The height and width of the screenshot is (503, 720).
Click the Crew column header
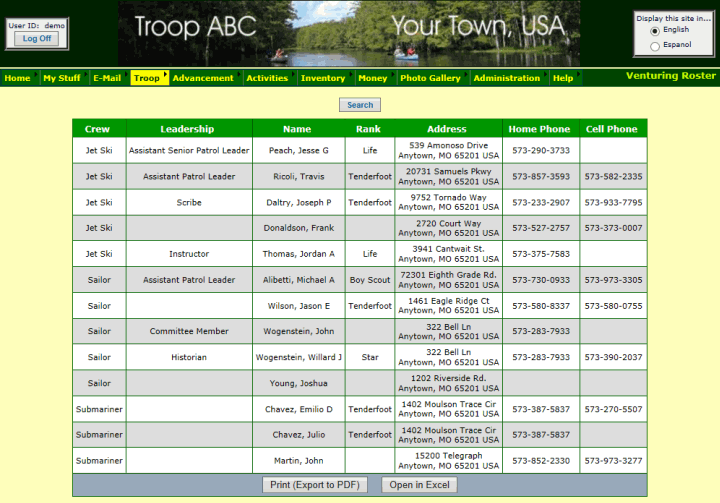click(x=97, y=129)
